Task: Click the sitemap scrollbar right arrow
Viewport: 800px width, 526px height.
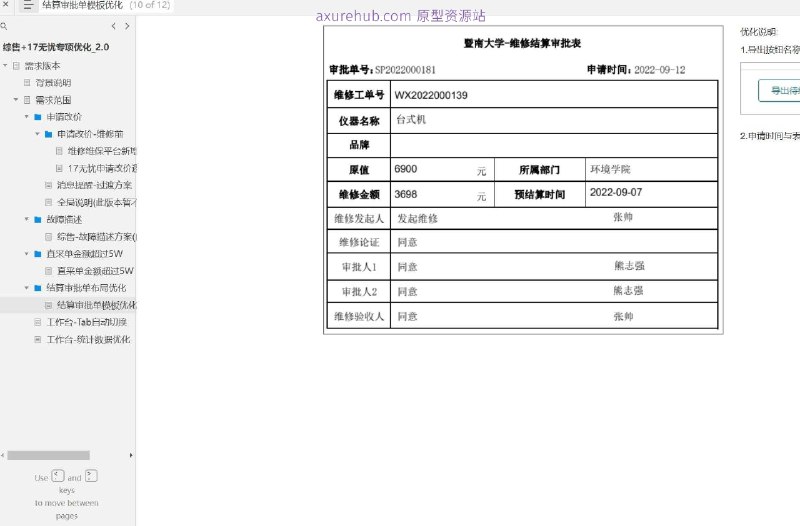Action: pyautogui.click(x=131, y=455)
